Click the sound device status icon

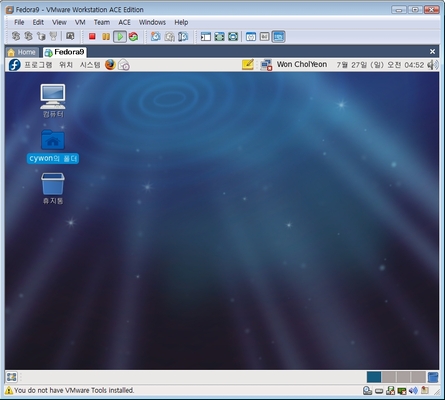[413, 390]
